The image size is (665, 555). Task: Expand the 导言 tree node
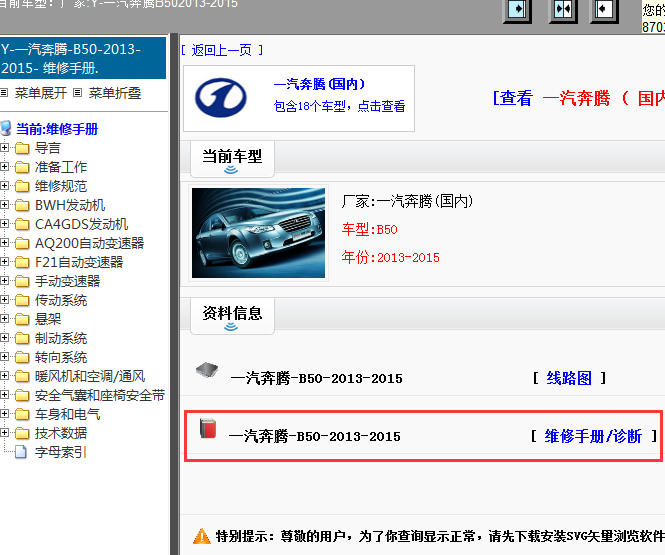click(x=4, y=148)
